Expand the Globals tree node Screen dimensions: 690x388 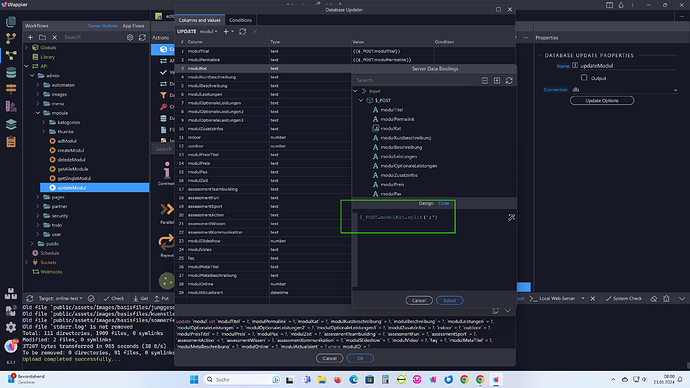pyautogui.click(x=26, y=48)
